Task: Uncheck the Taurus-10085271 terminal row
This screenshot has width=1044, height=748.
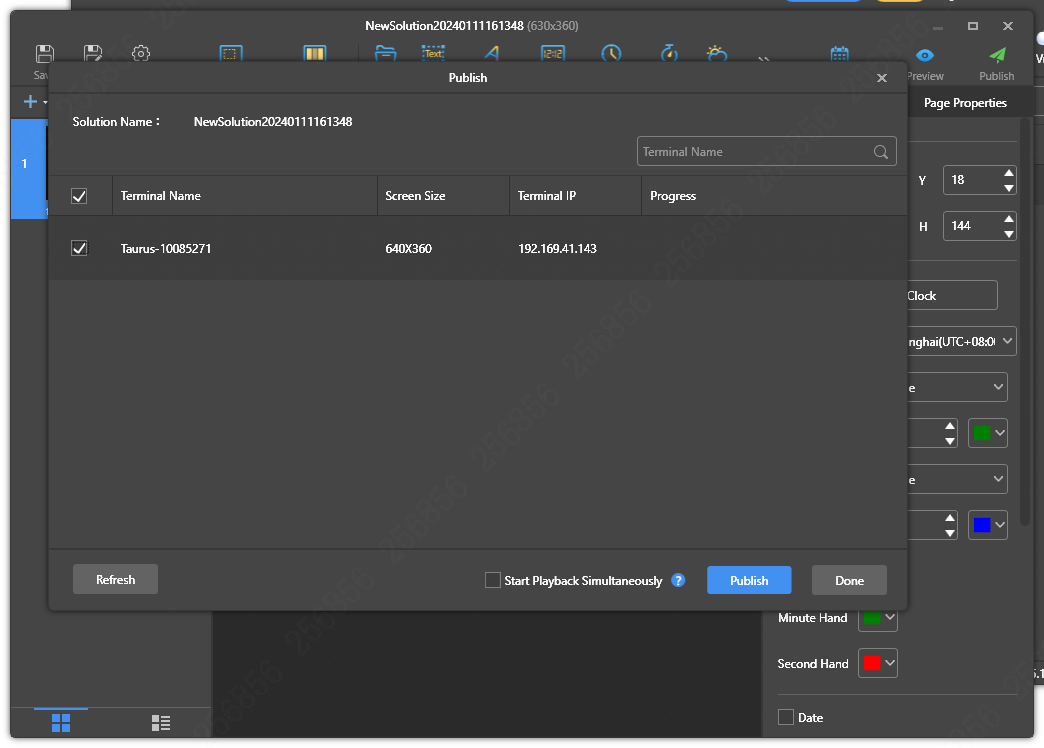Action: coord(79,248)
